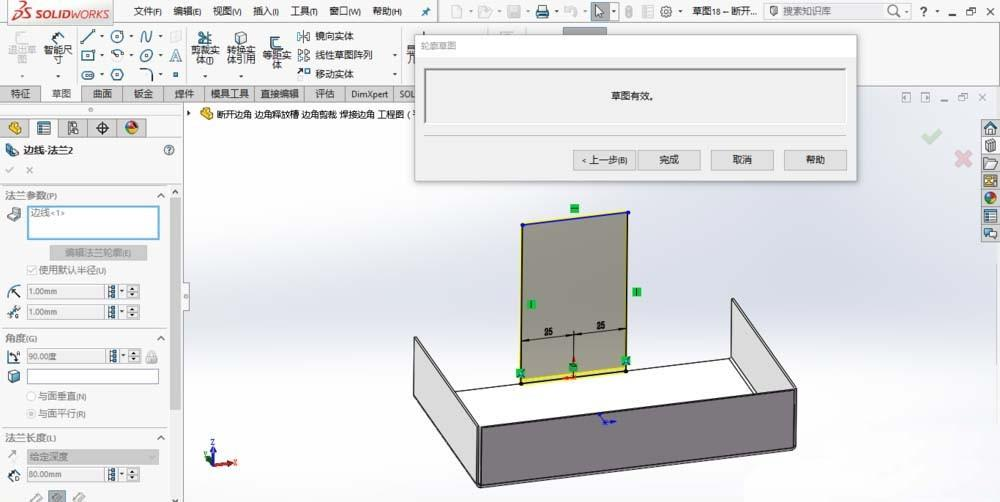The height and width of the screenshot is (502, 1000).
Task: Select Perpendicular to face (与面垂直) radio
Action: [x=31, y=396]
